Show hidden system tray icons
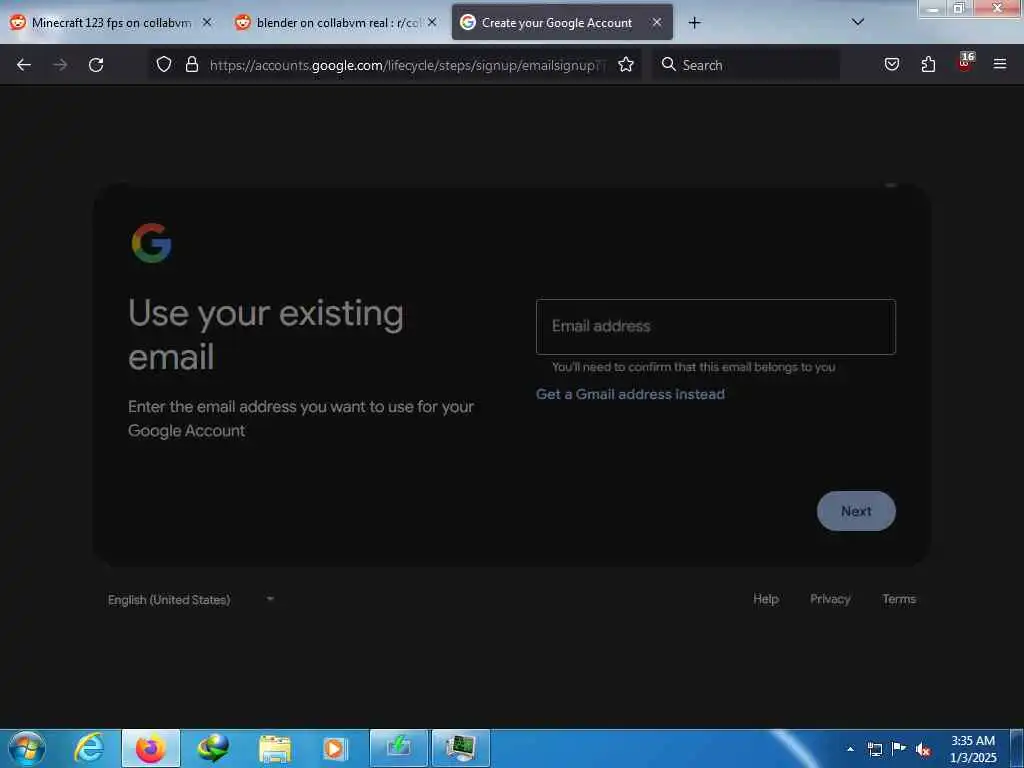Screen dimensions: 1024x768 (850, 749)
